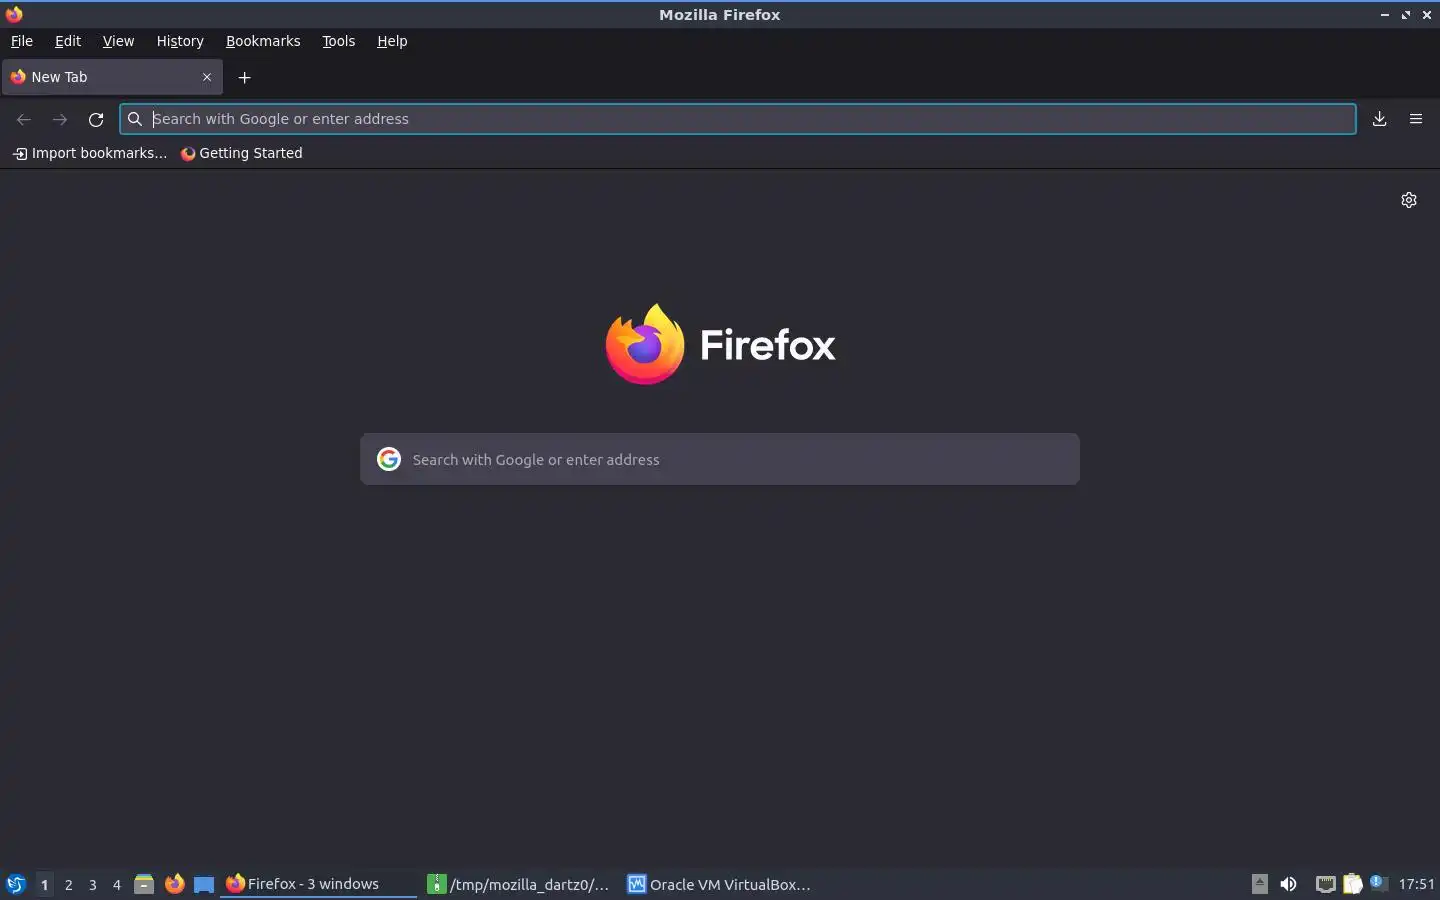The height and width of the screenshot is (900, 1440).
Task: Minimize the Firefox window
Action: point(1385,15)
